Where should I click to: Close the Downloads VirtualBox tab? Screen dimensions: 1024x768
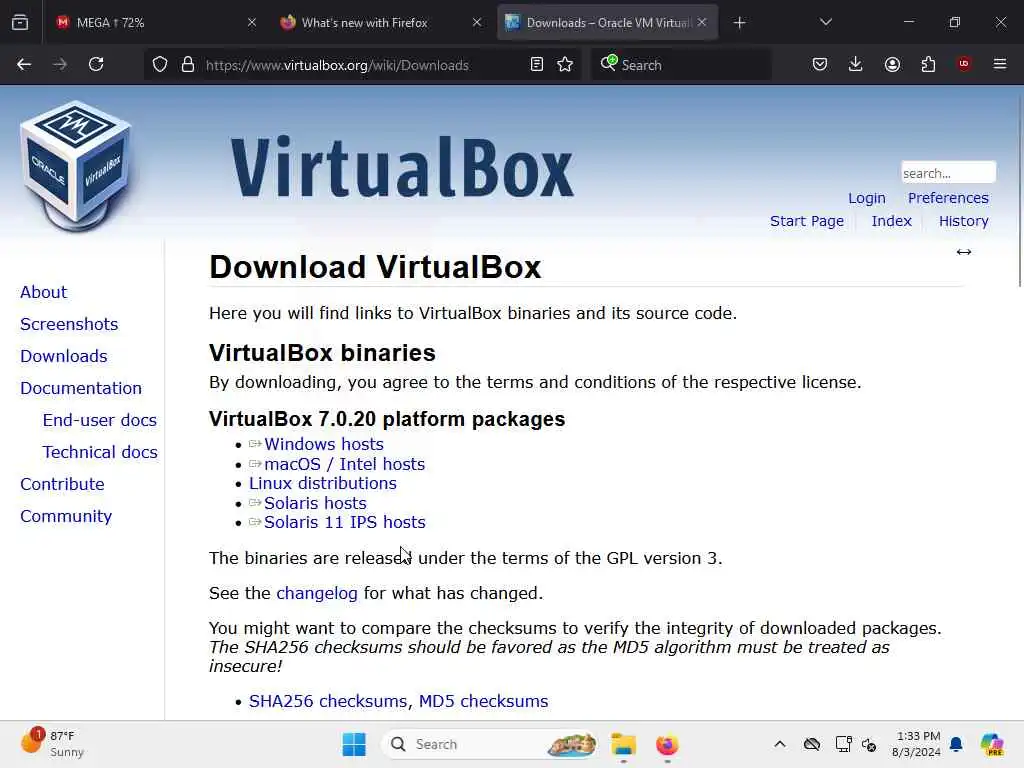pyautogui.click(x=702, y=22)
